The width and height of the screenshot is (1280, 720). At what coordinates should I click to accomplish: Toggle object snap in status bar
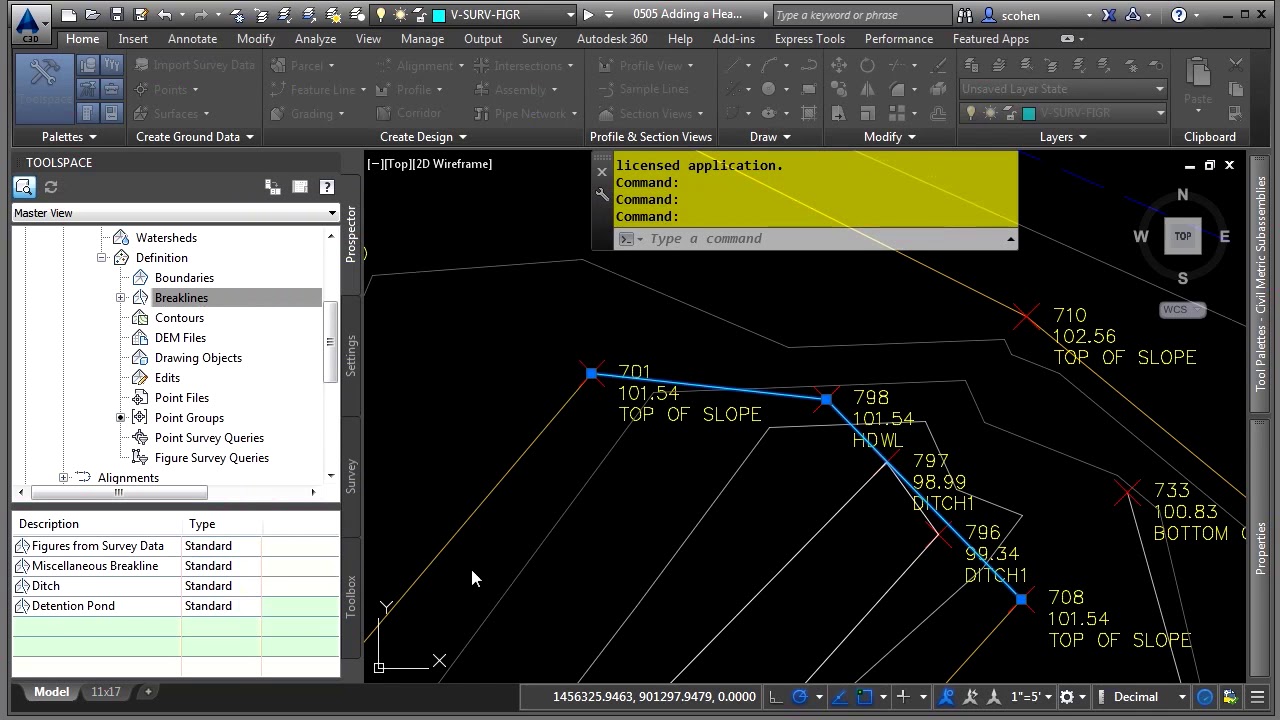865,697
